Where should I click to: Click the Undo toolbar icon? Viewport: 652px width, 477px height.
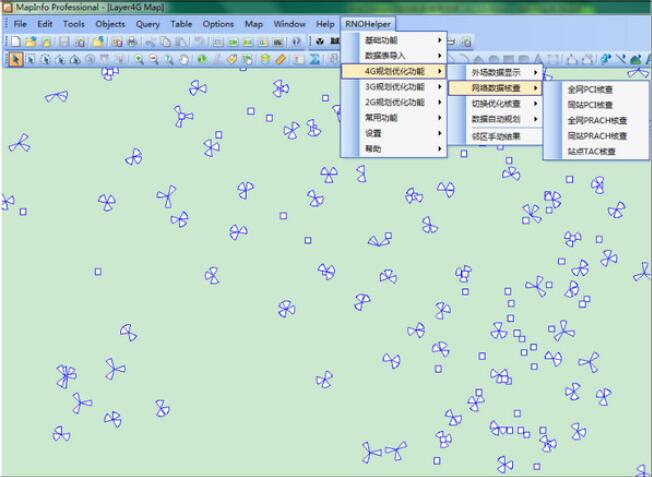(x=199, y=42)
